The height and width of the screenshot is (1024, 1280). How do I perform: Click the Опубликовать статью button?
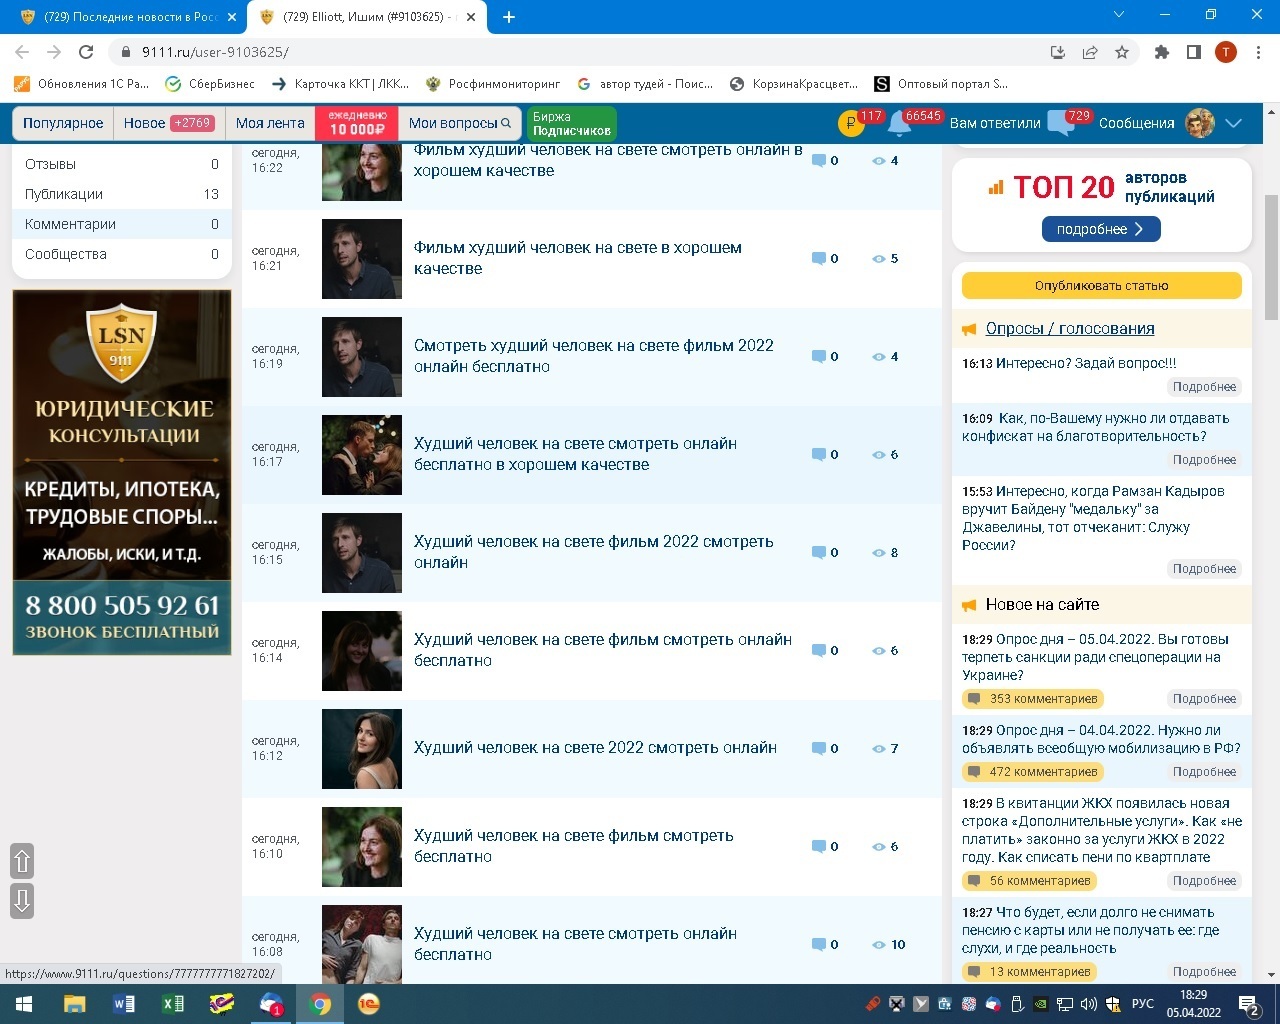pyautogui.click(x=1101, y=286)
